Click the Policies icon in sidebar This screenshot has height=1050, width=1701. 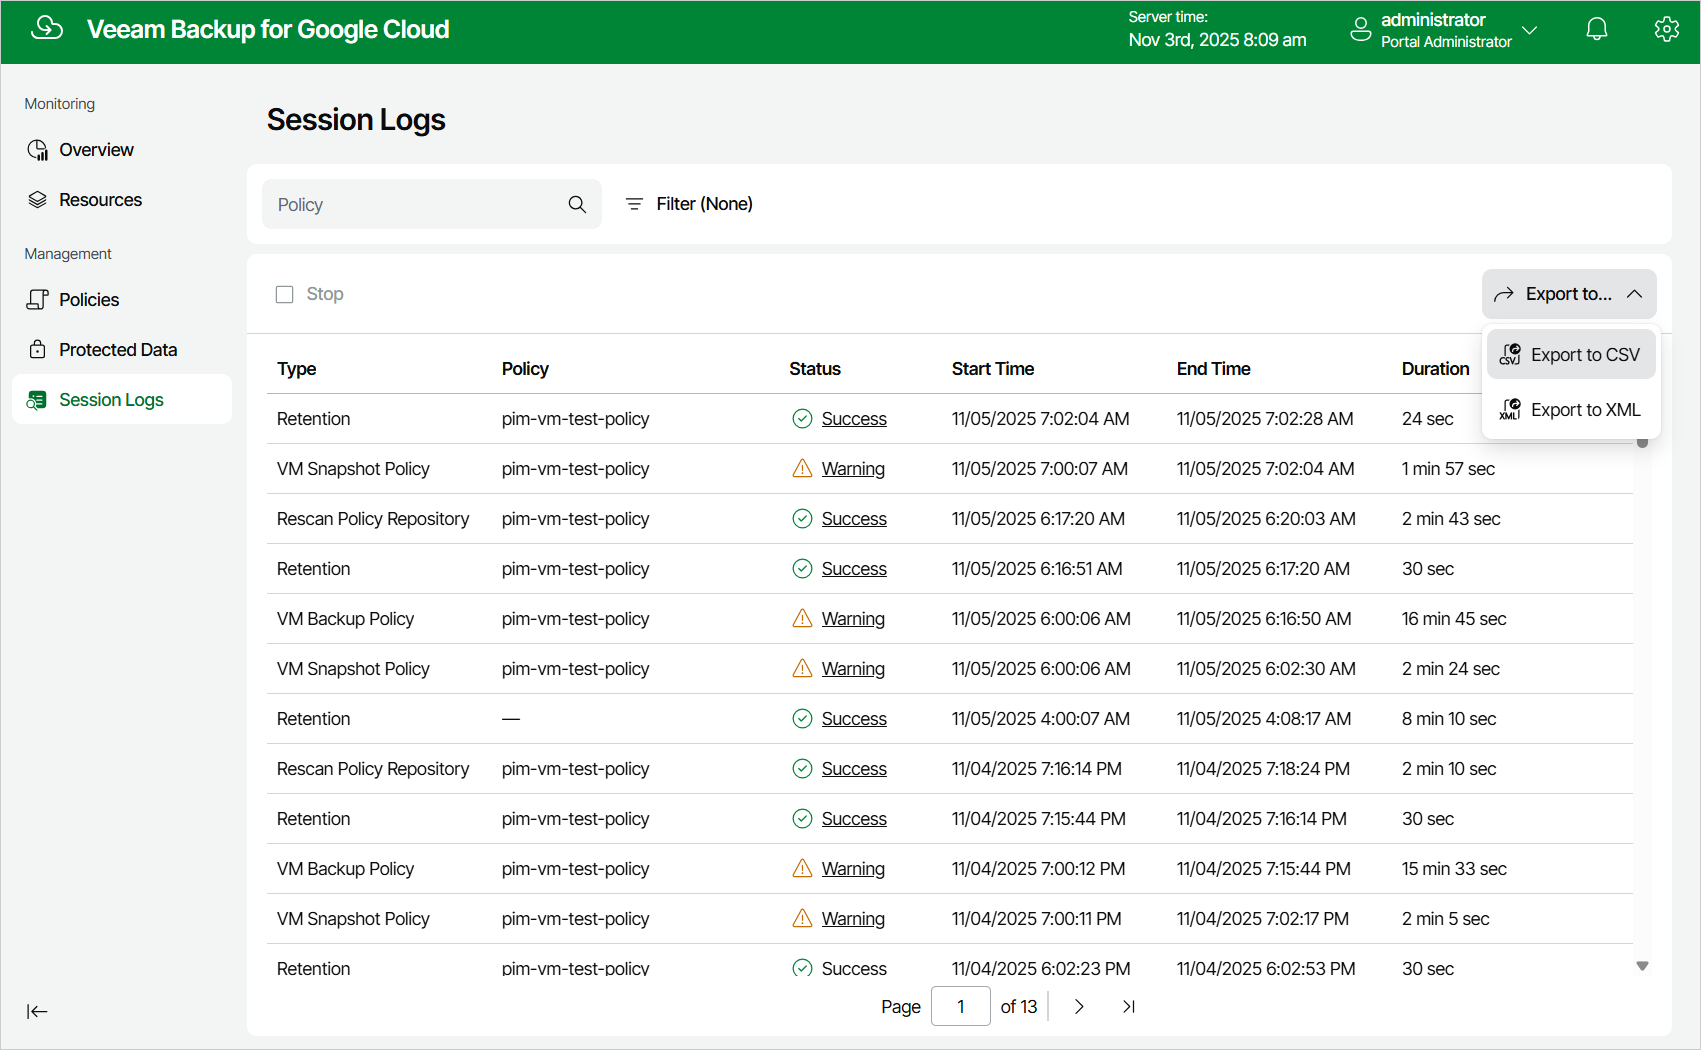point(38,300)
